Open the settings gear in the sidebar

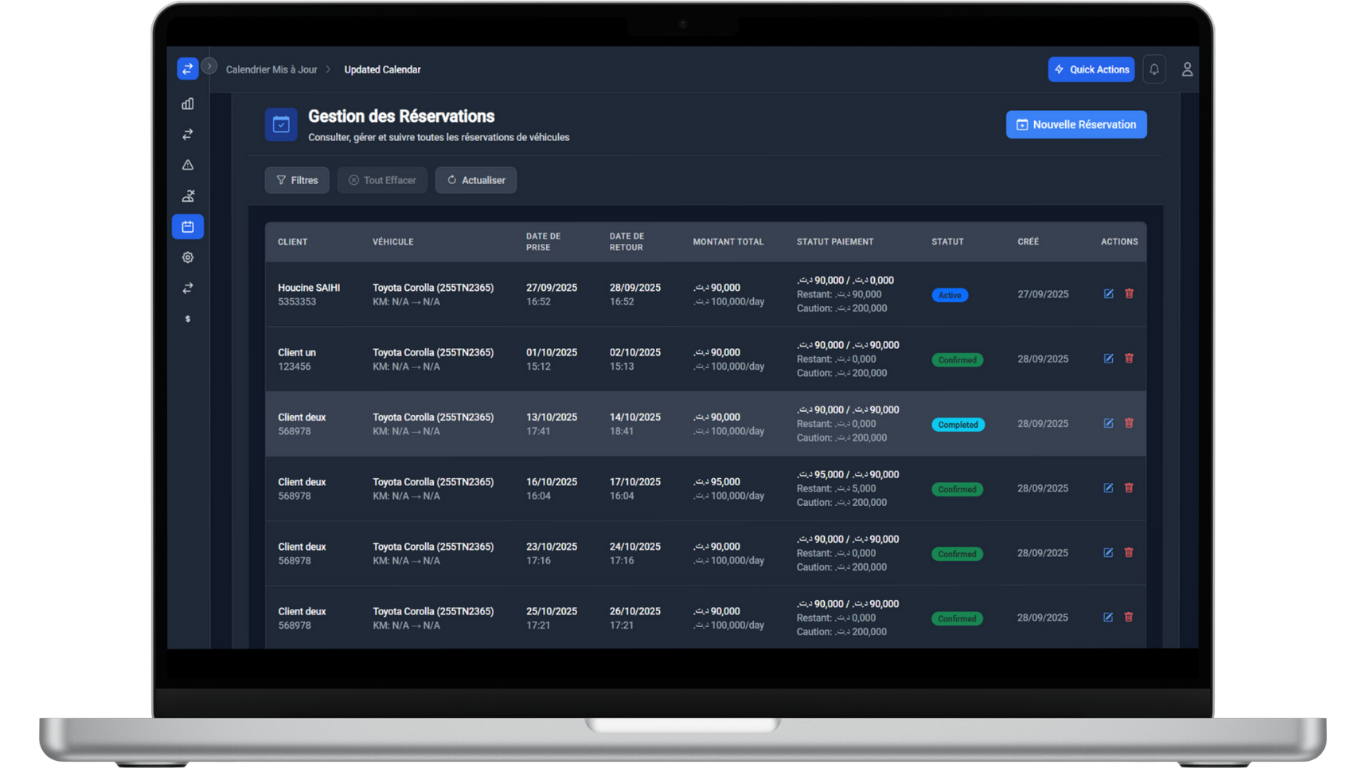[187, 258]
